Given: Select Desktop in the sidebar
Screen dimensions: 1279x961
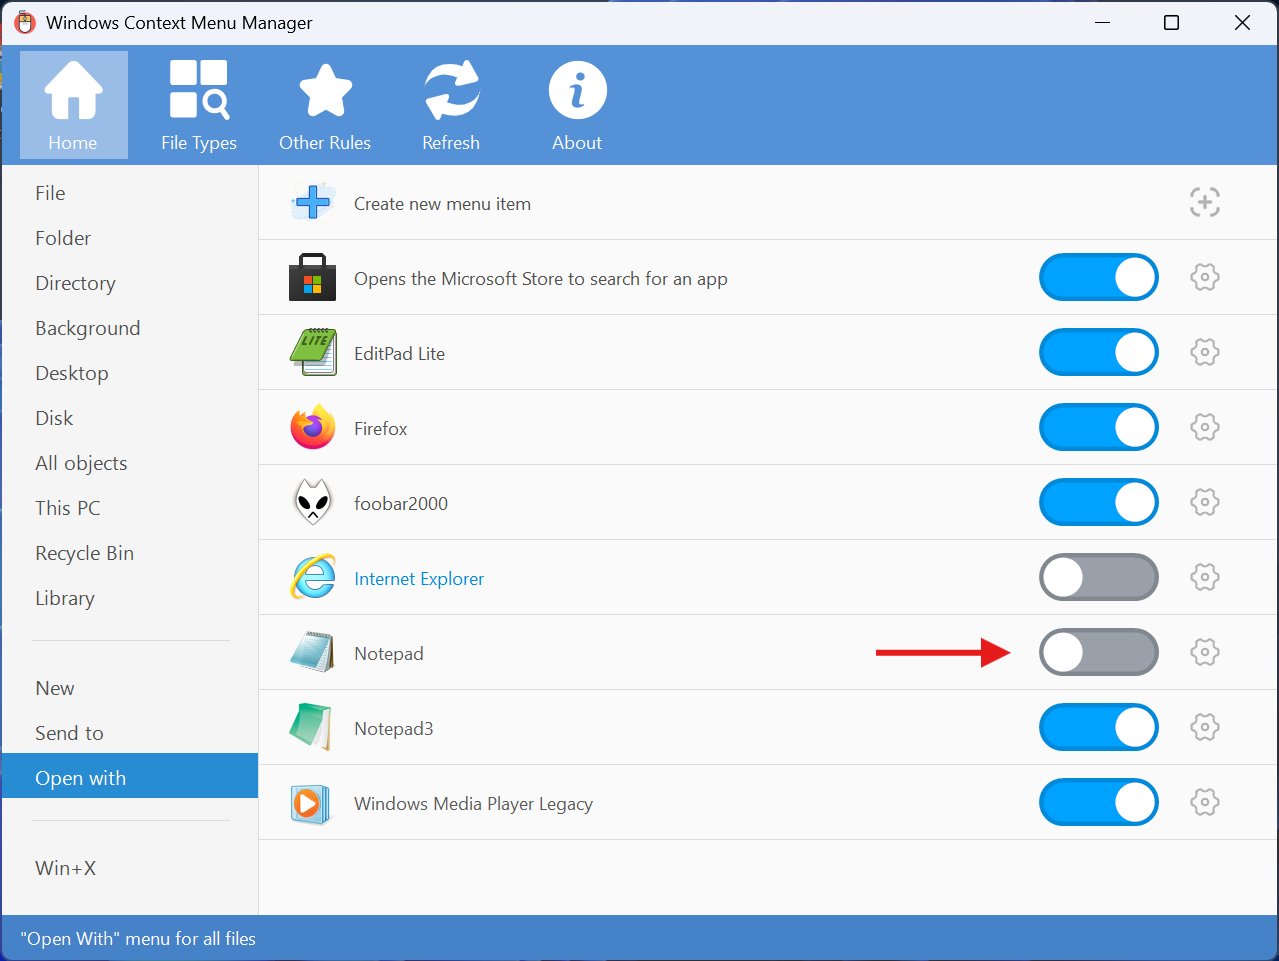Looking at the screenshot, I should pos(130,373).
